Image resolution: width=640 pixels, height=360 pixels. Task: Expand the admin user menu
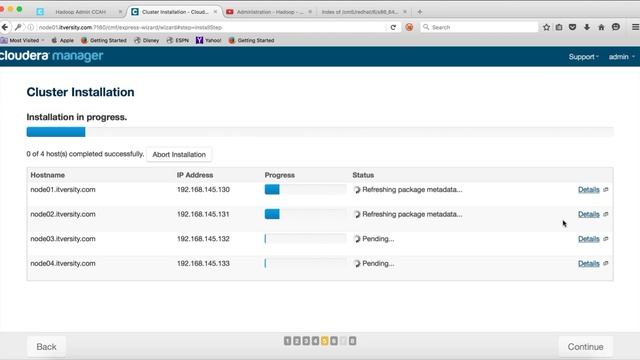621,57
